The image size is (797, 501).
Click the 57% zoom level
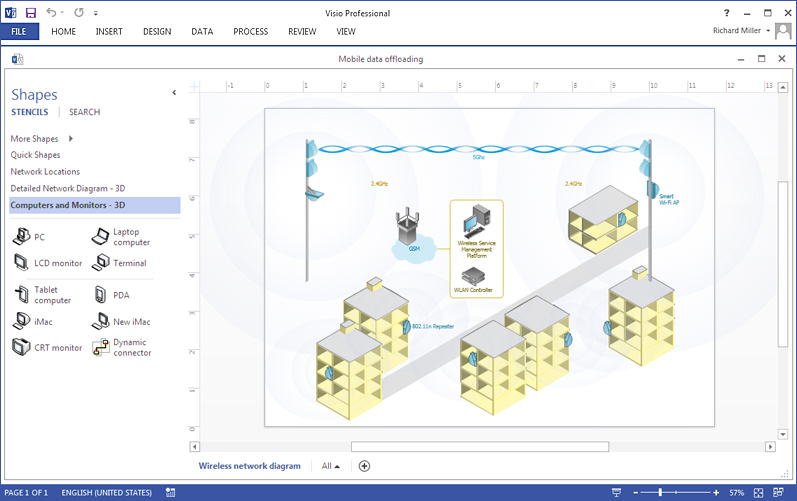tap(737, 492)
